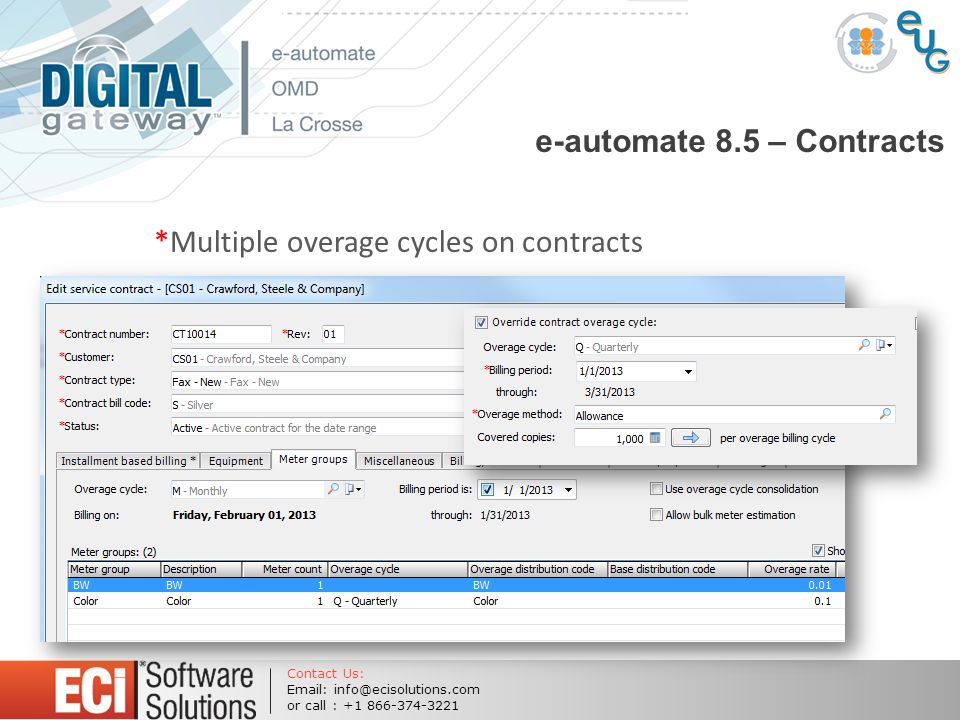Open the calculator icon in Covered copies
960x720 pixels.
pyautogui.click(x=655, y=438)
